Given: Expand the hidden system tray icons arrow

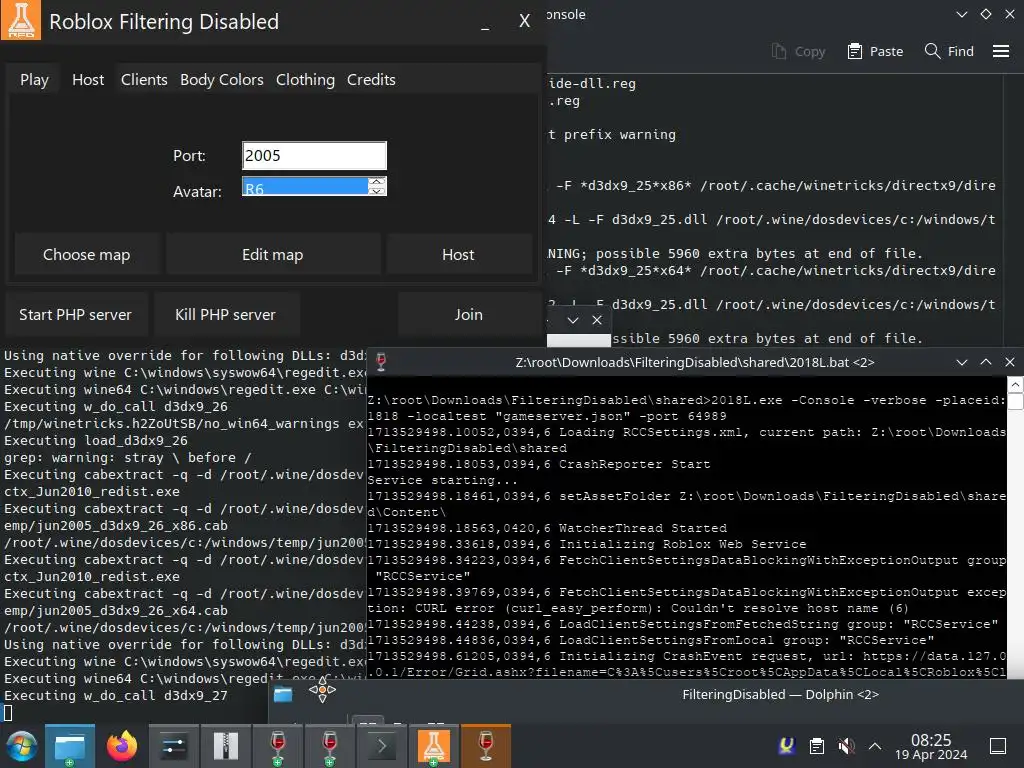Looking at the screenshot, I should click(x=875, y=746).
